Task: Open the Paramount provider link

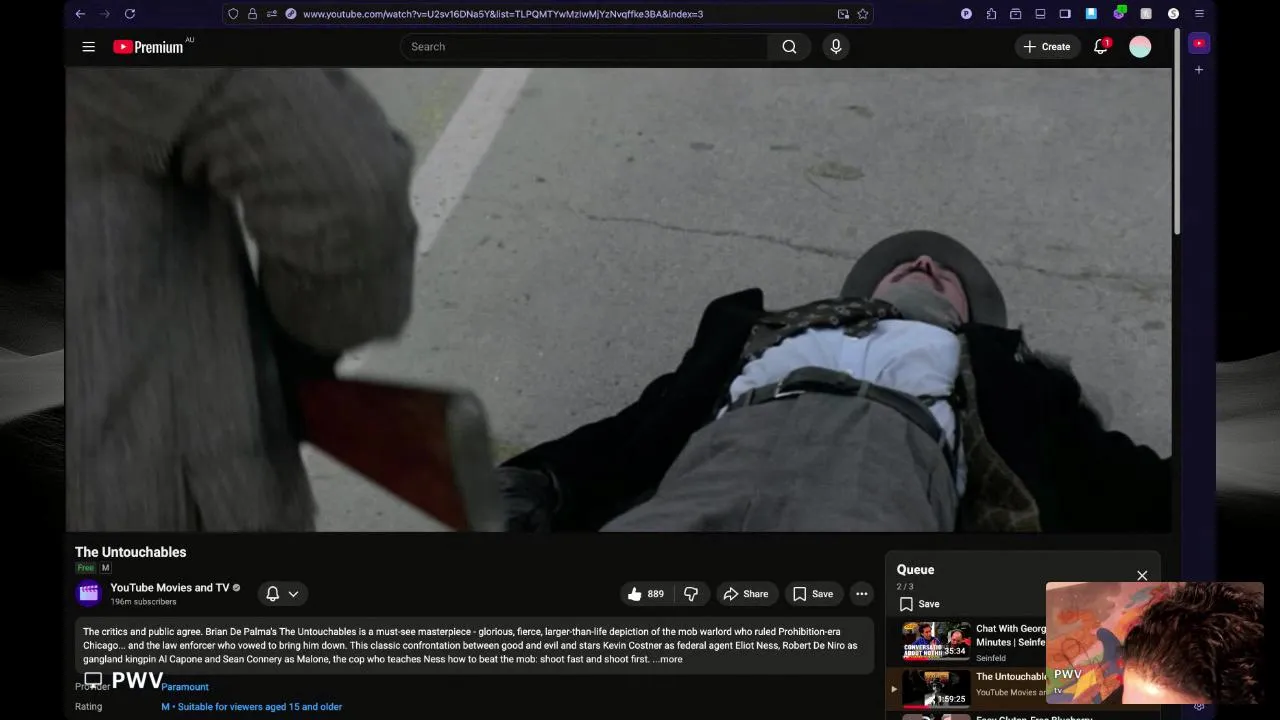Action: (x=185, y=687)
